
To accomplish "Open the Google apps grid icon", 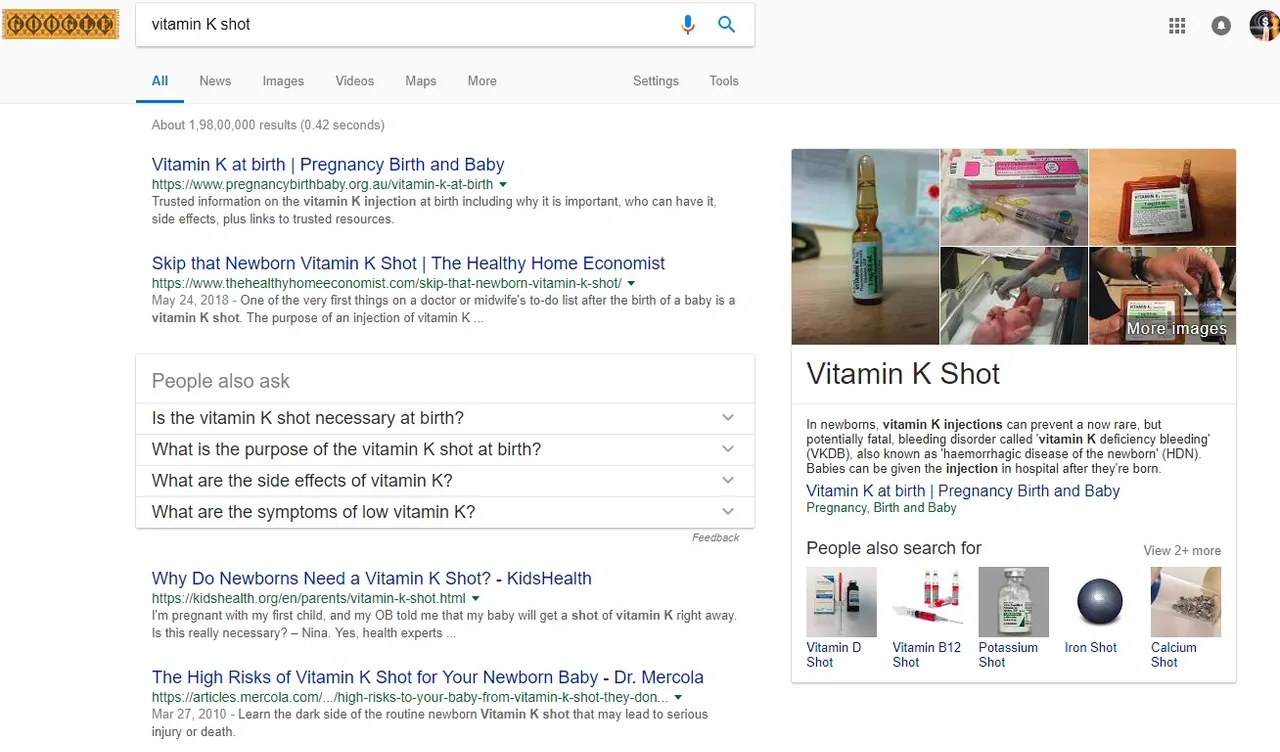I will pyautogui.click(x=1177, y=26).
